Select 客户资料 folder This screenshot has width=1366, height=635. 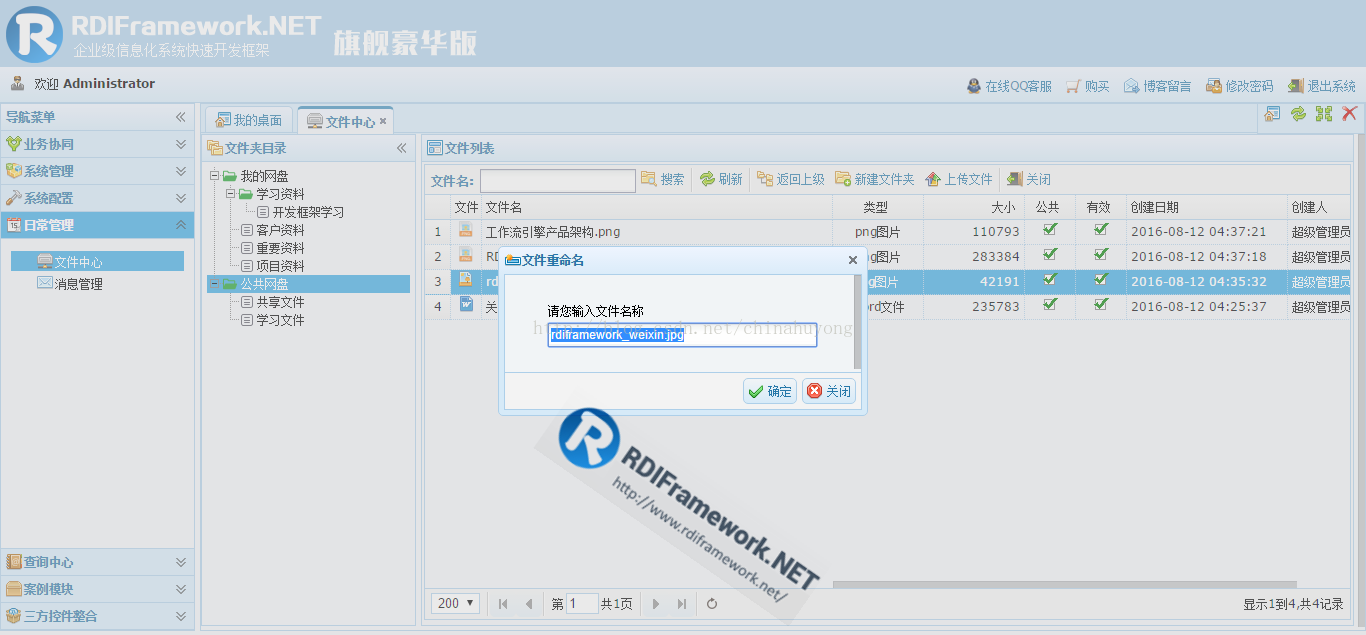(x=281, y=230)
